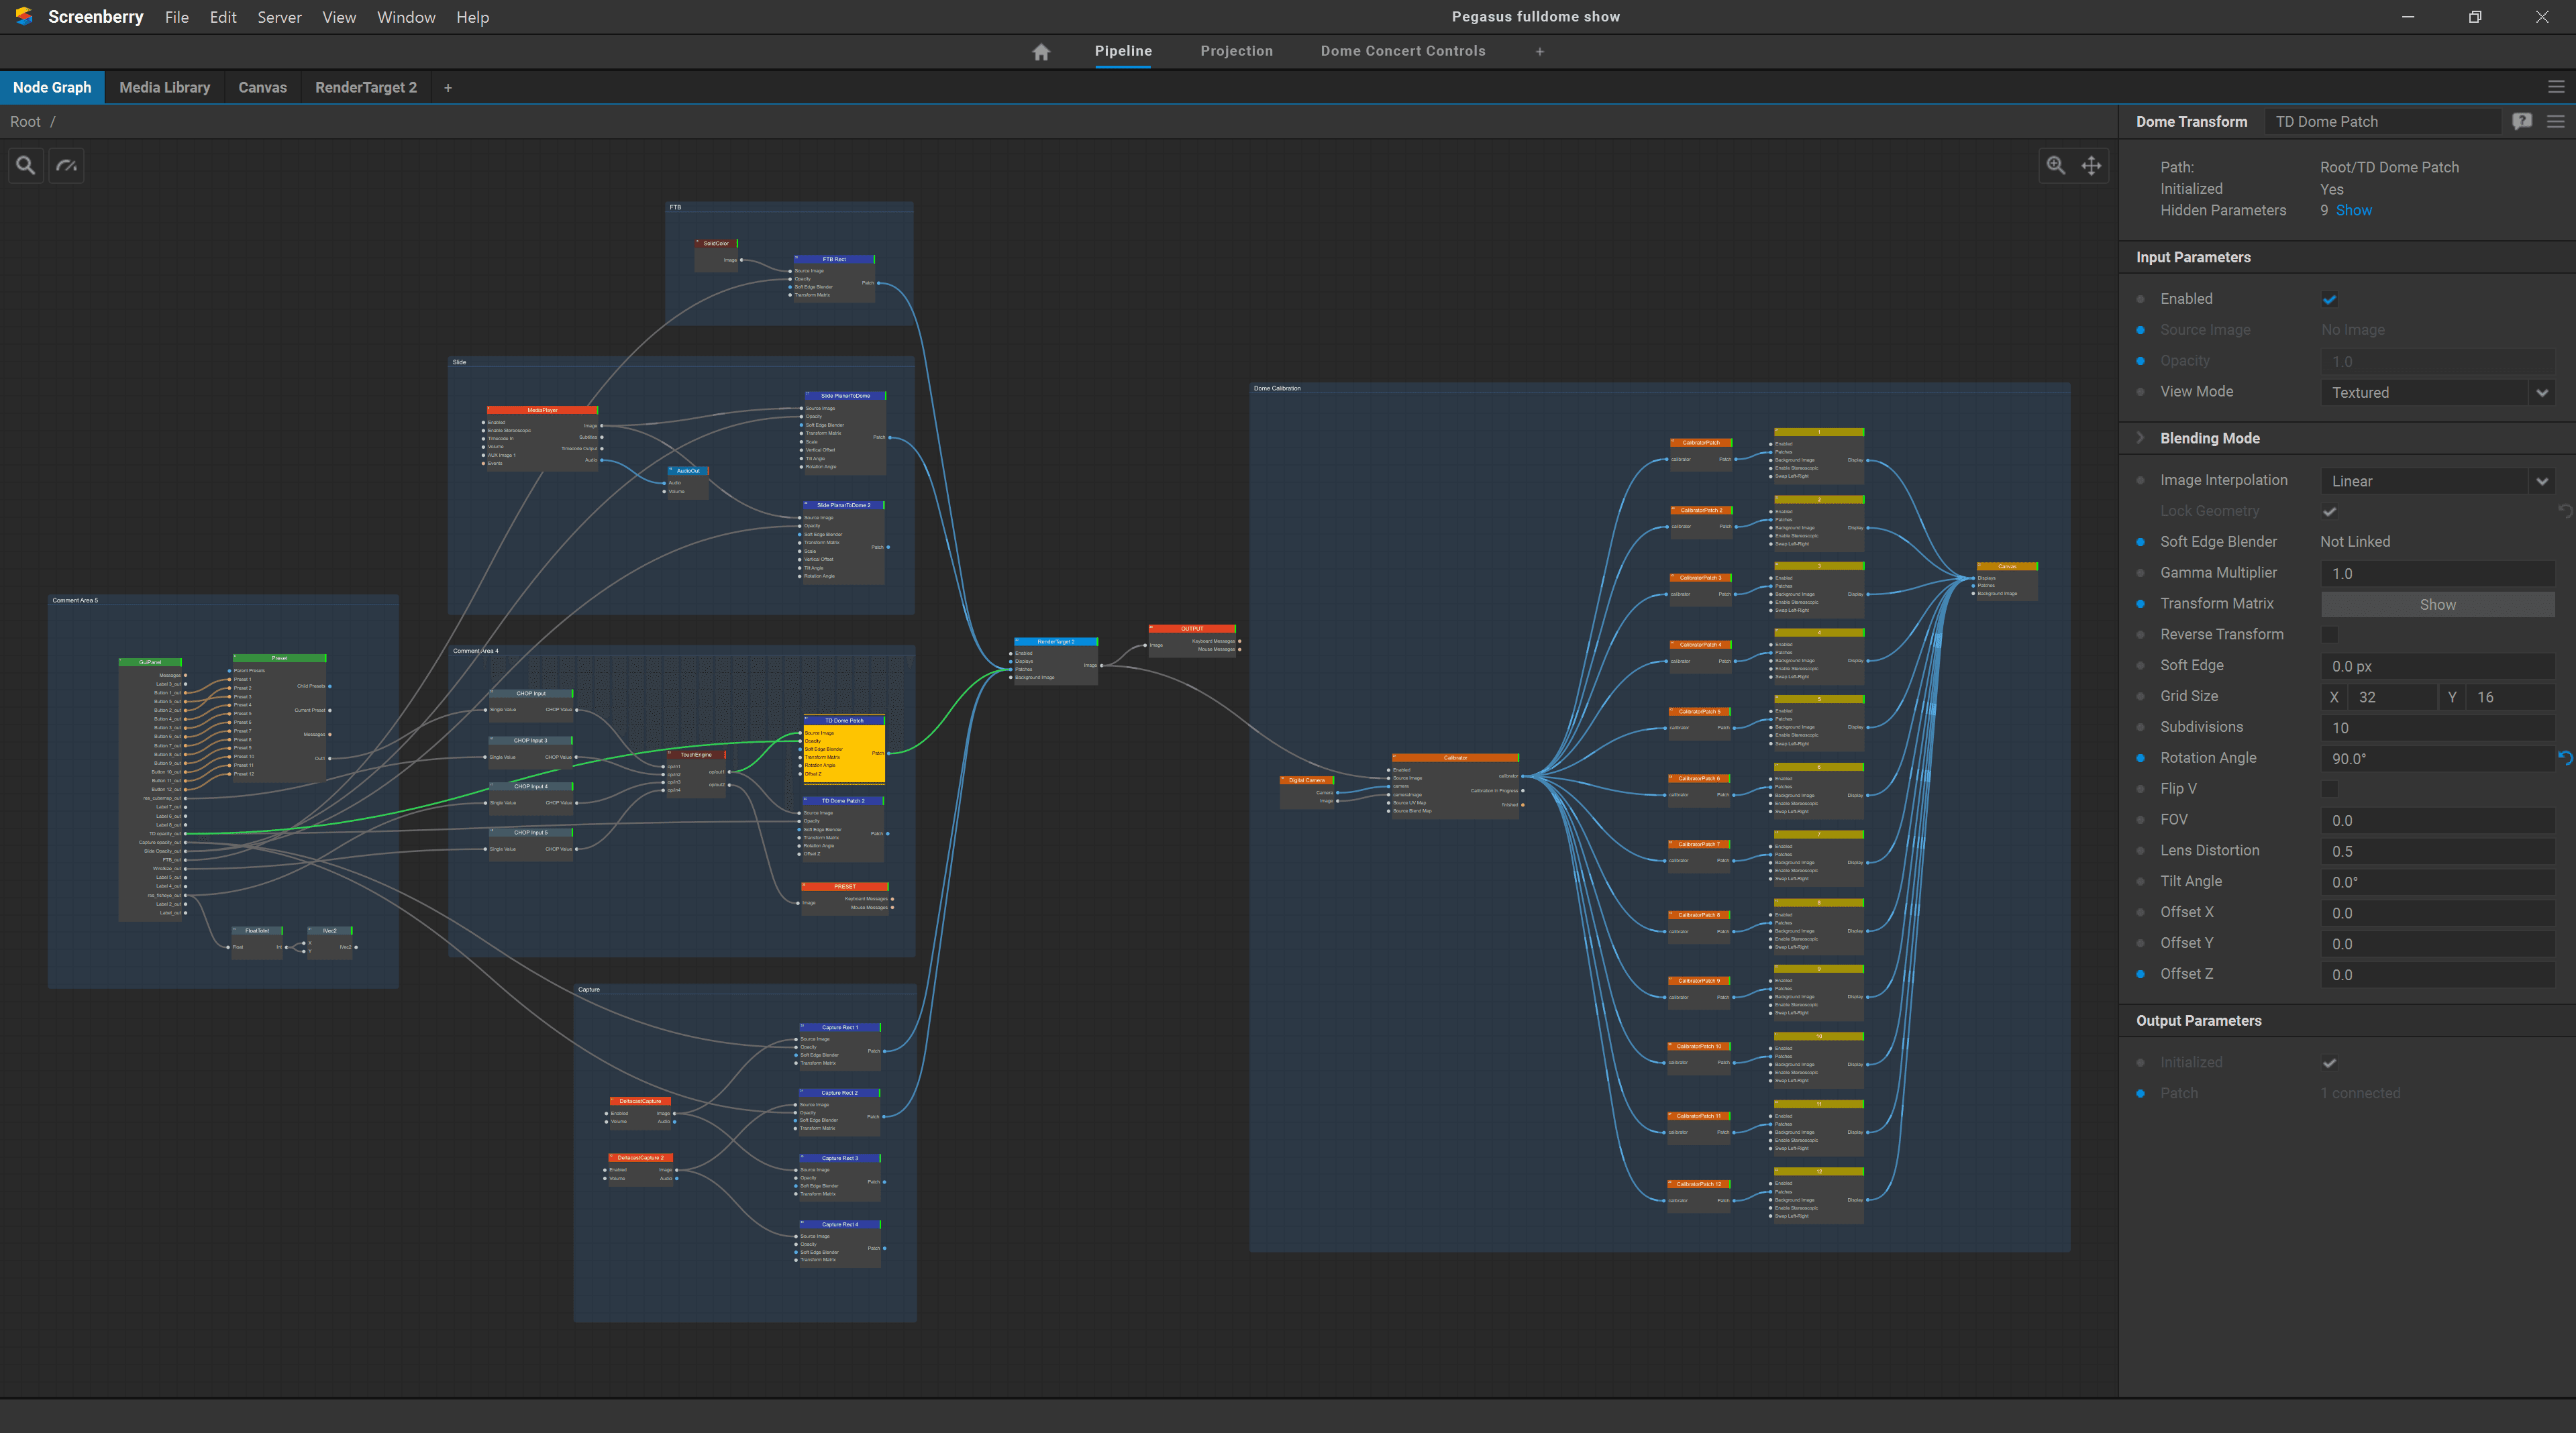
Task: Toggle the Flip V checkbox
Action: (2329, 789)
